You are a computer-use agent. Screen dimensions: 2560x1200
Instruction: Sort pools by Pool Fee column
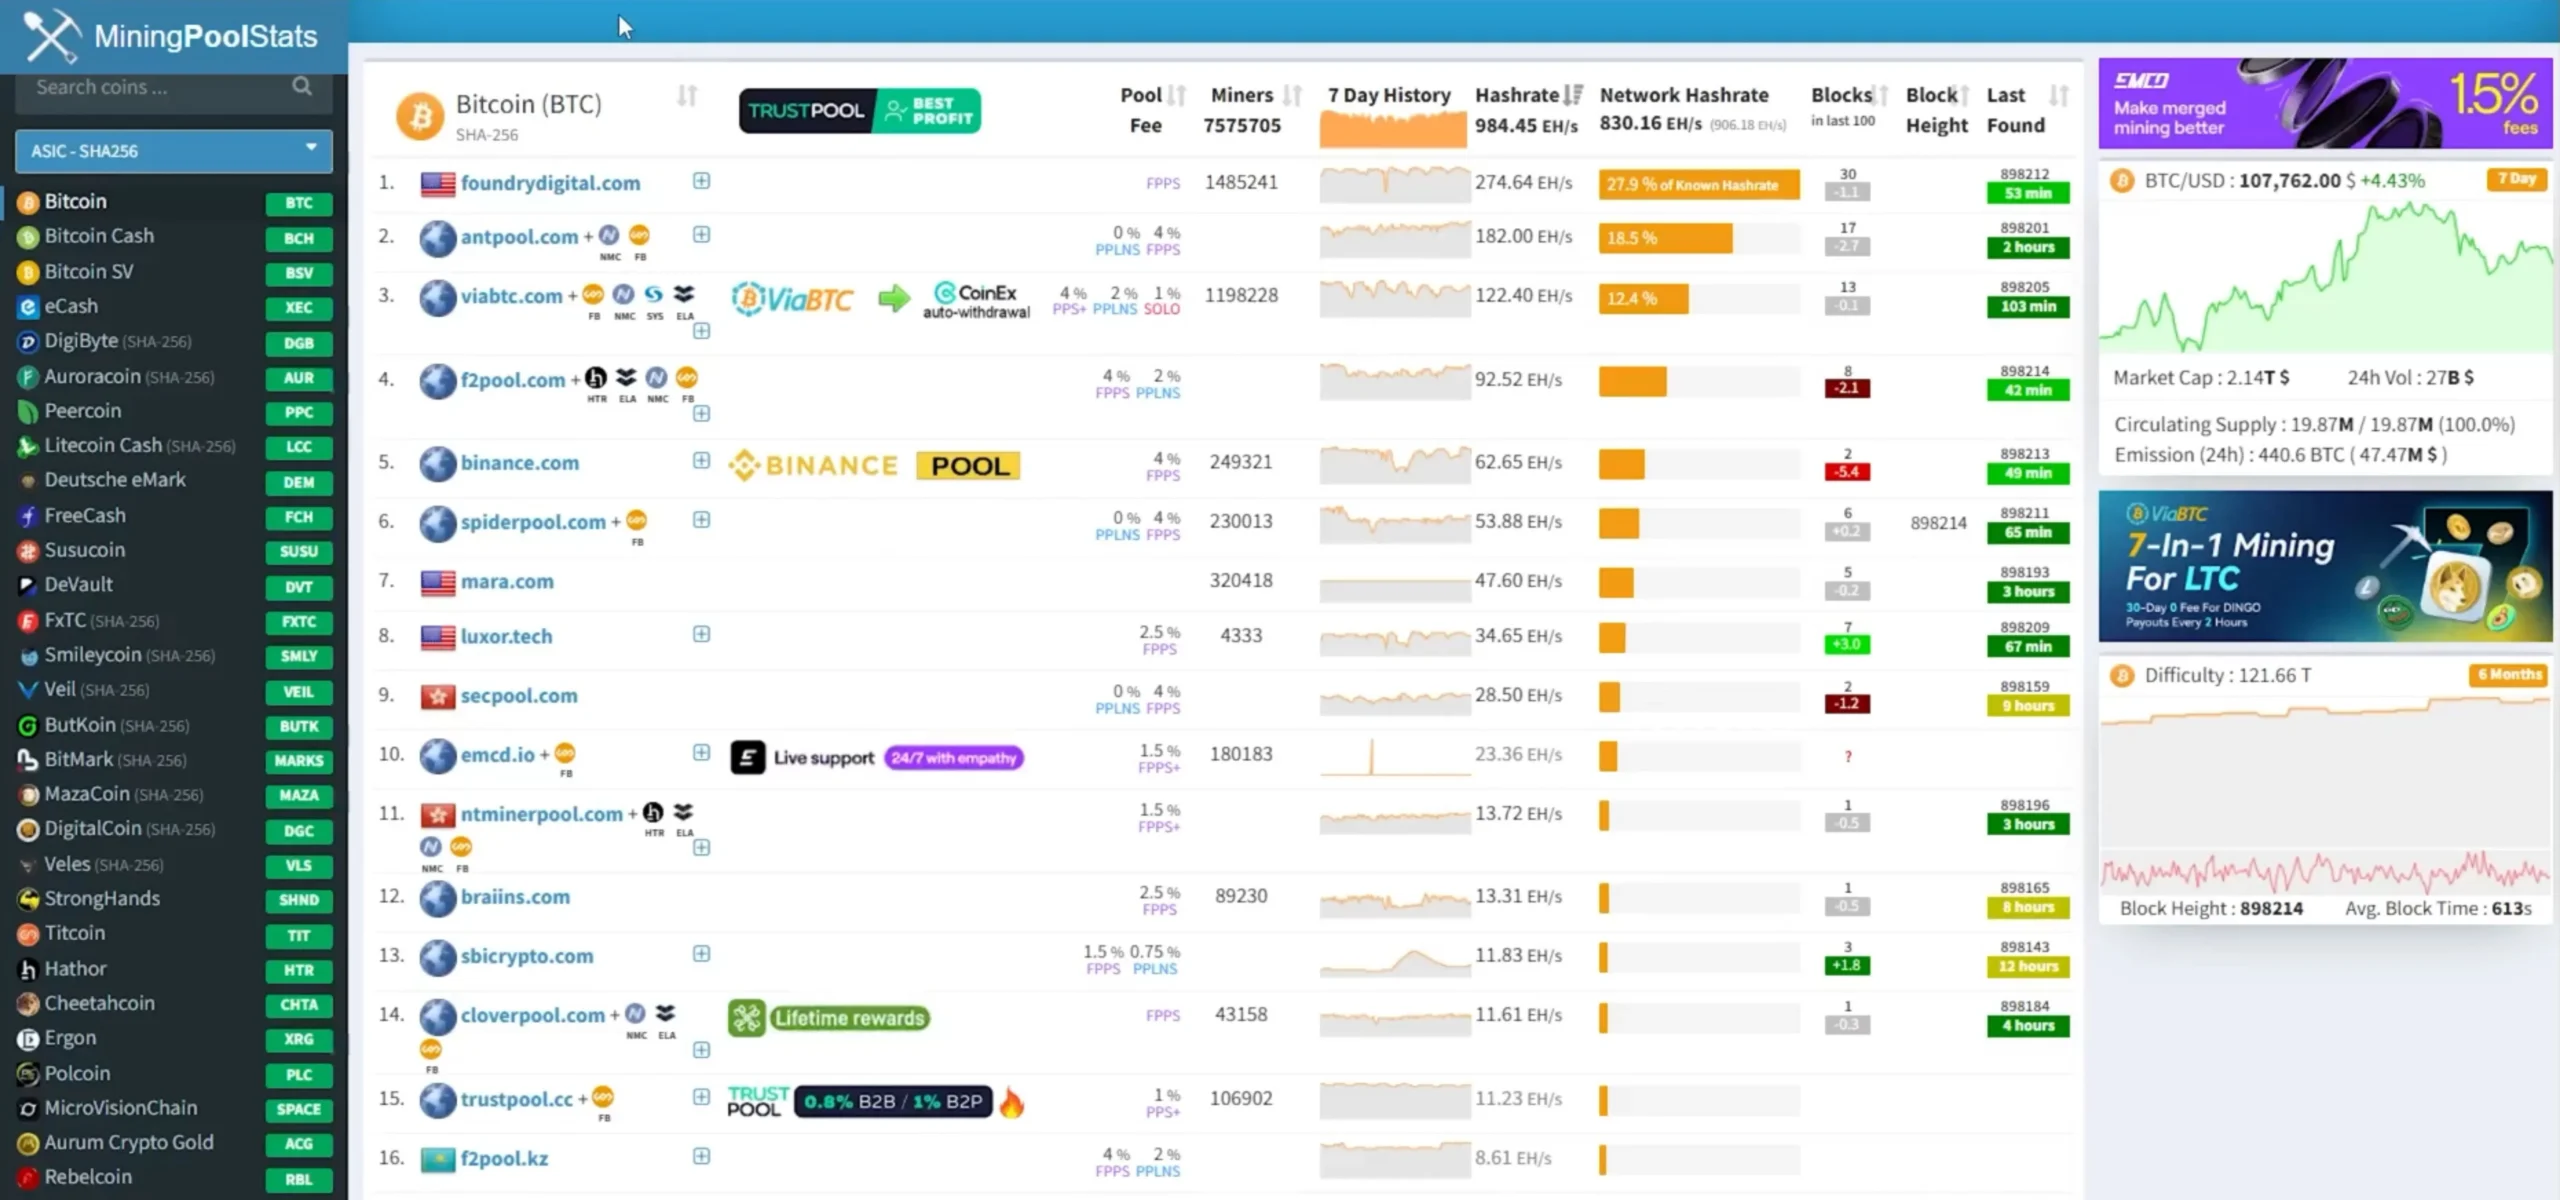coord(1176,96)
